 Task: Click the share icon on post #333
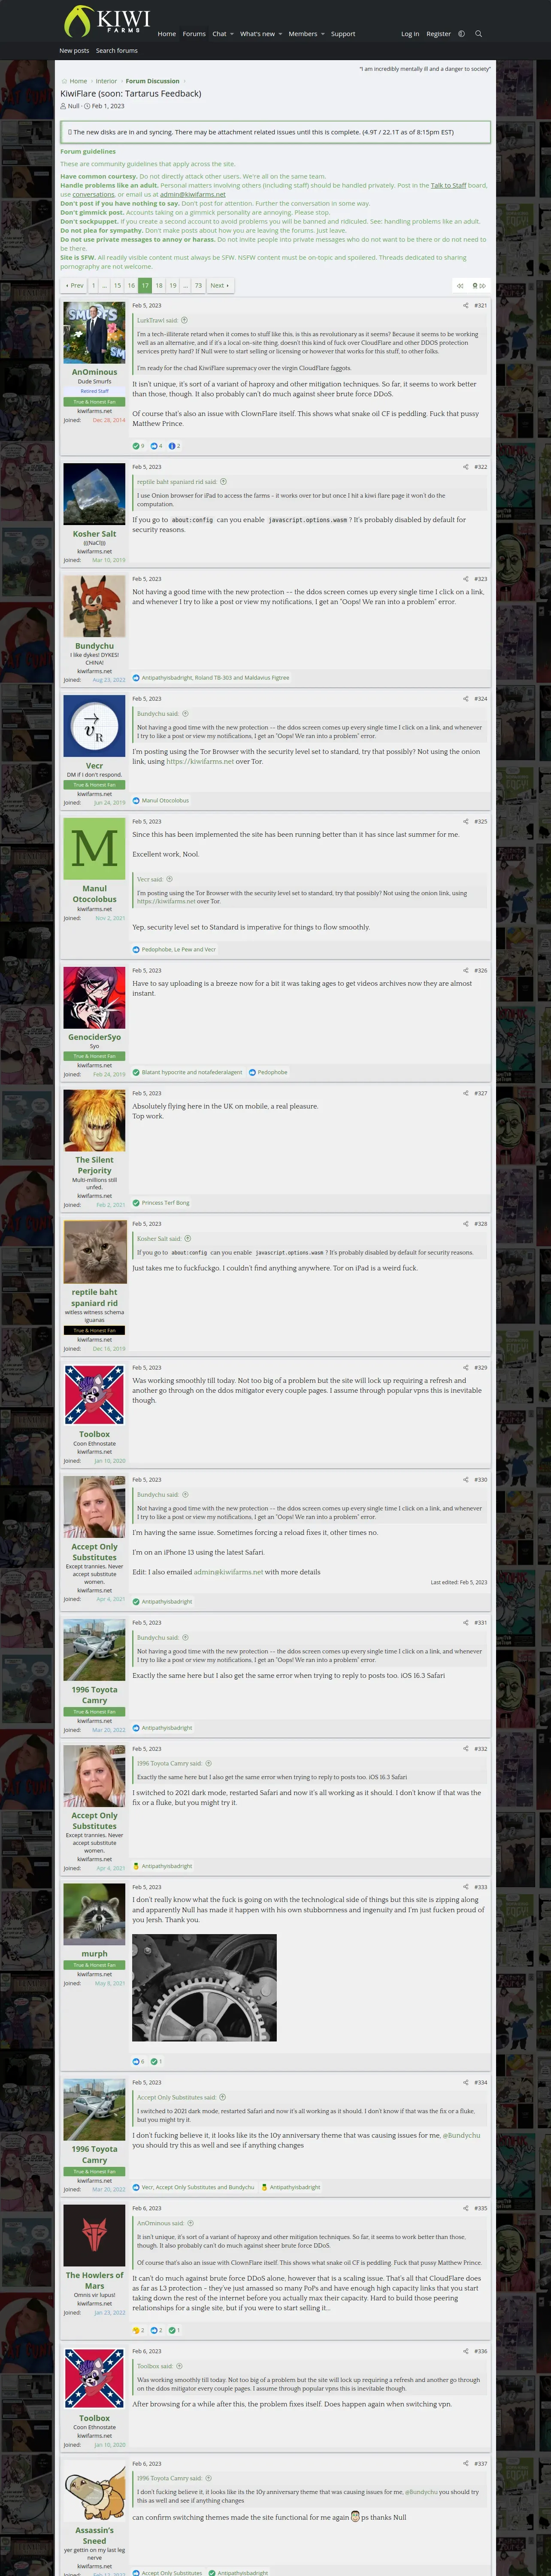(465, 1887)
